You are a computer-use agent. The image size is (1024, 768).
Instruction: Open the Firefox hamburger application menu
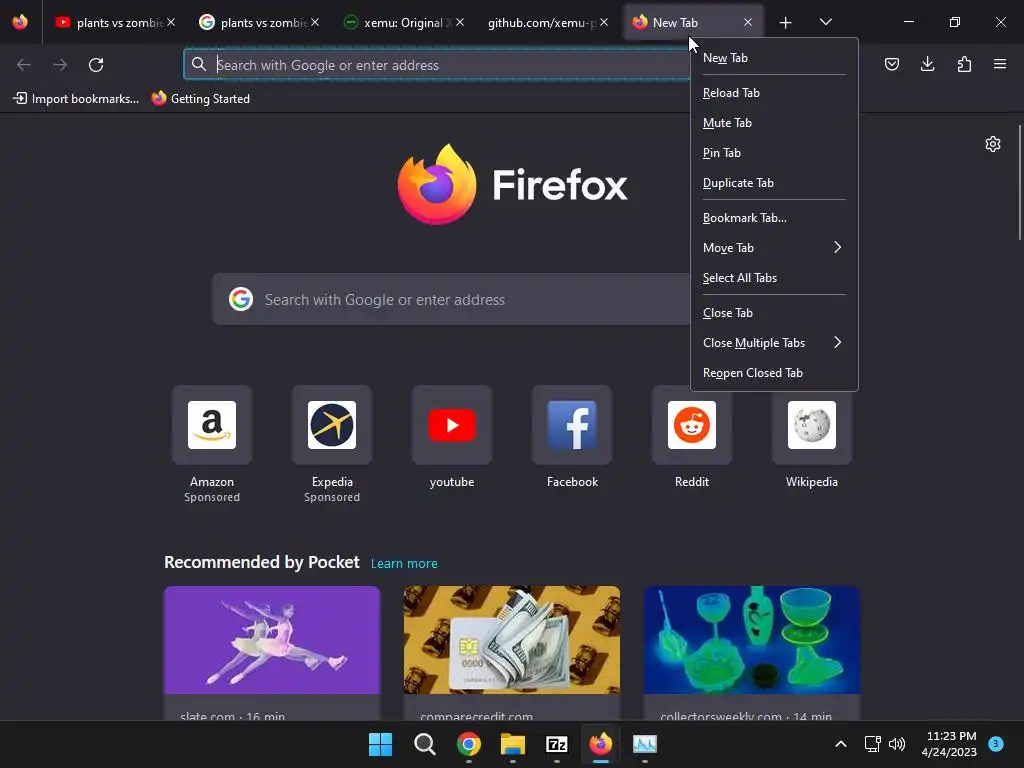coord(1000,64)
